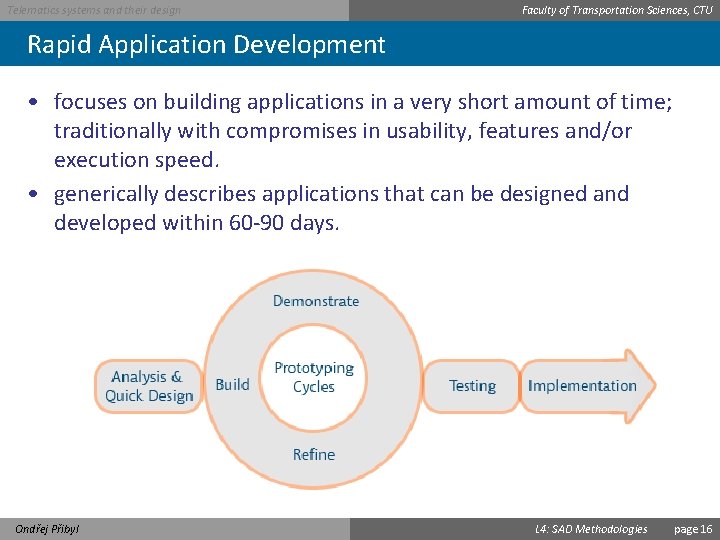Click the 'Rapid Application Development' slide title
The image size is (720, 540).
(206, 45)
